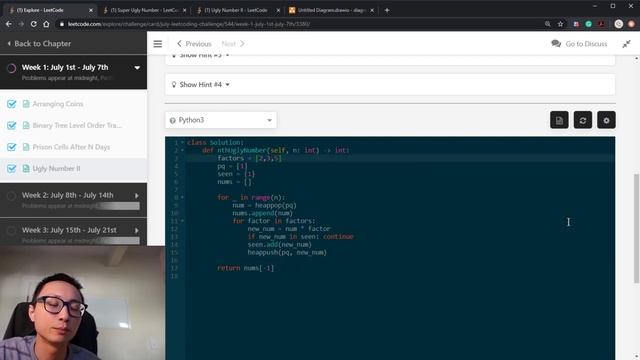Image resolution: width=640 pixels, height=360 pixels.
Task: Open editor settings gear button
Action: click(x=607, y=120)
